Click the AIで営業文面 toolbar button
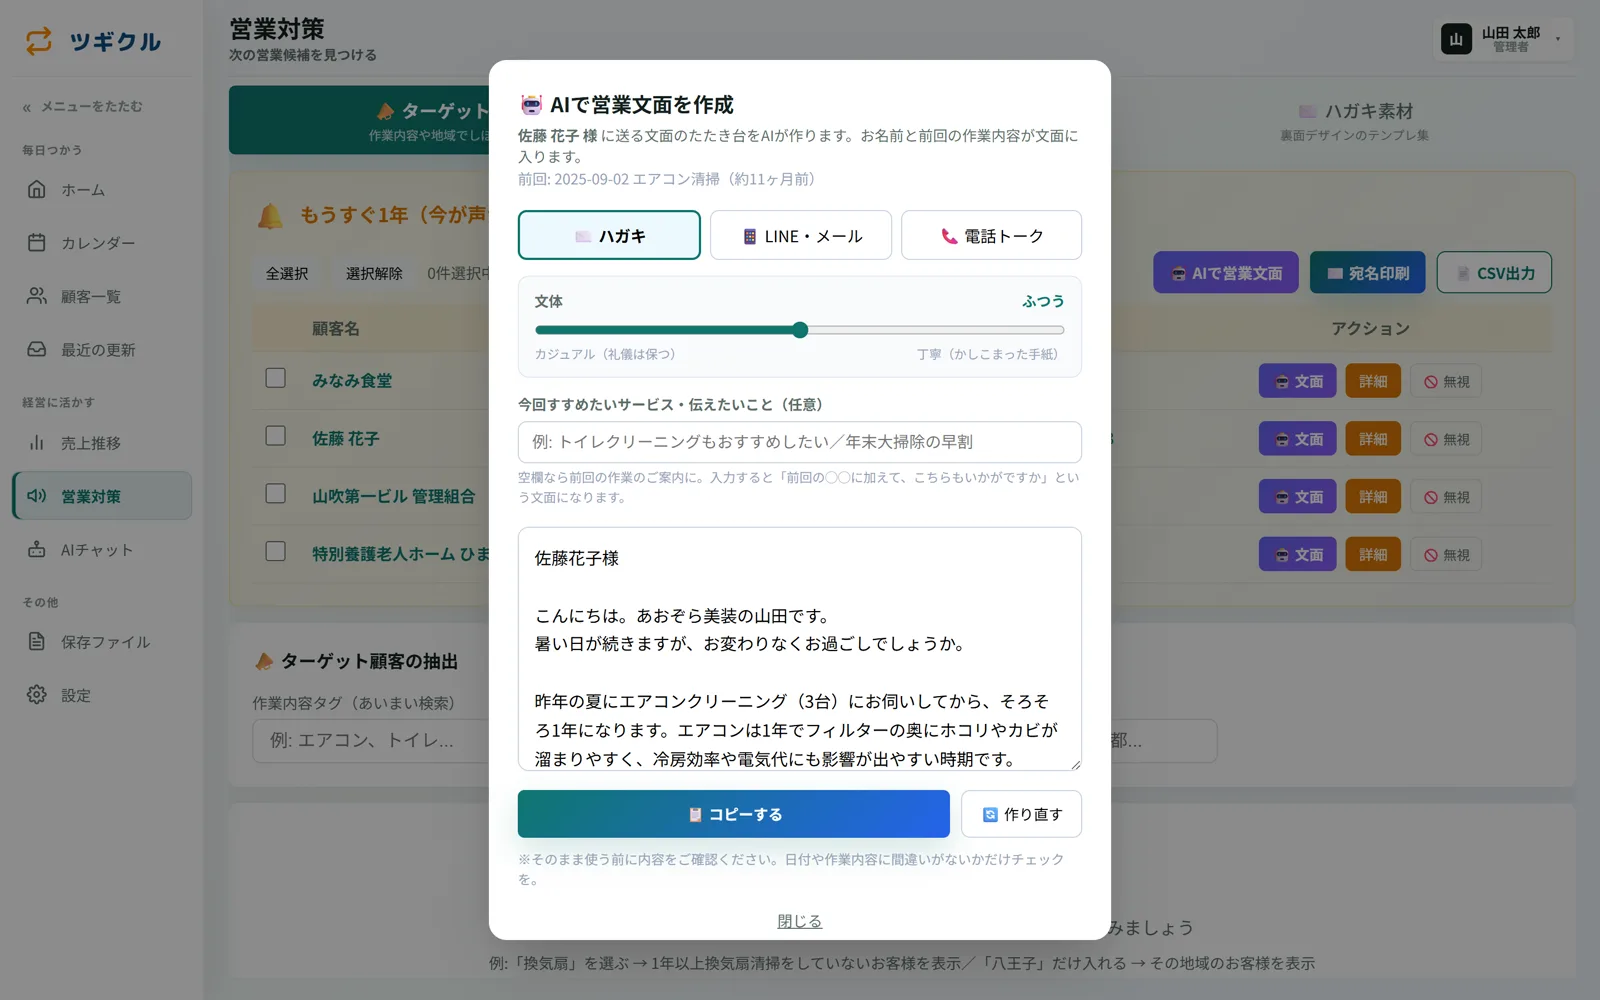 [x=1226, y=272]
